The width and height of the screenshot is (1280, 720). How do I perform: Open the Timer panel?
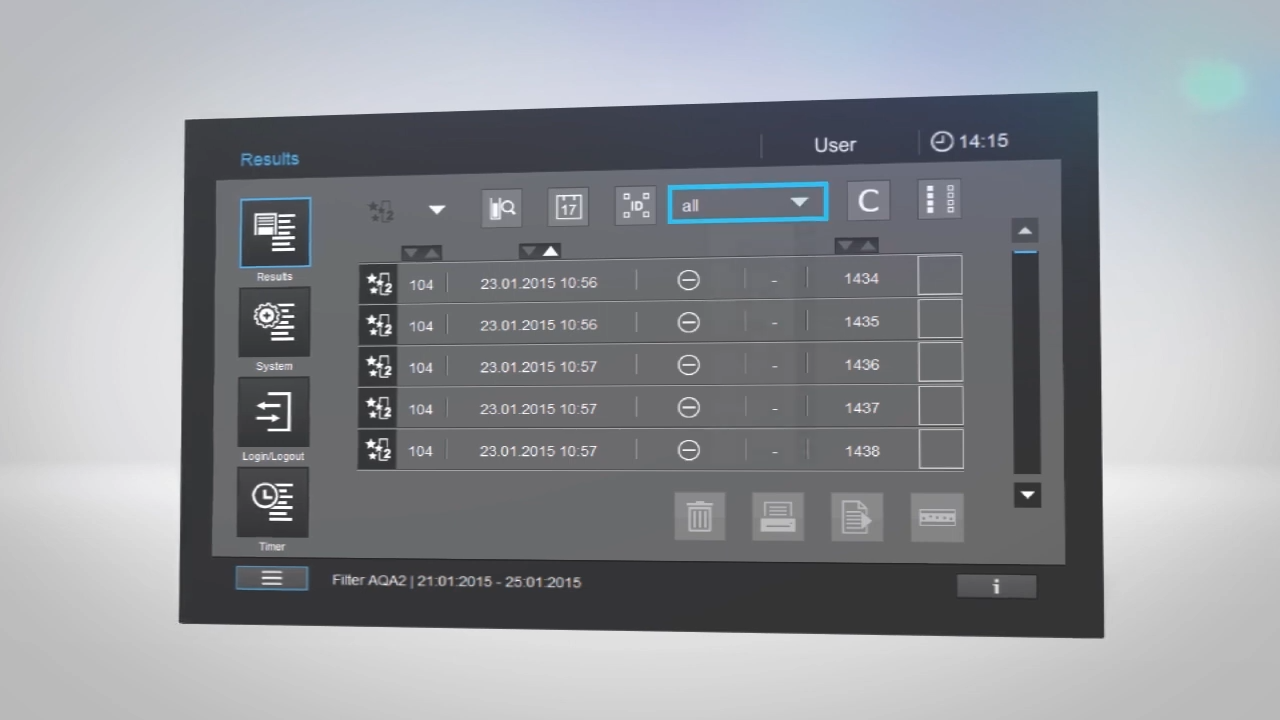[273, 501]
